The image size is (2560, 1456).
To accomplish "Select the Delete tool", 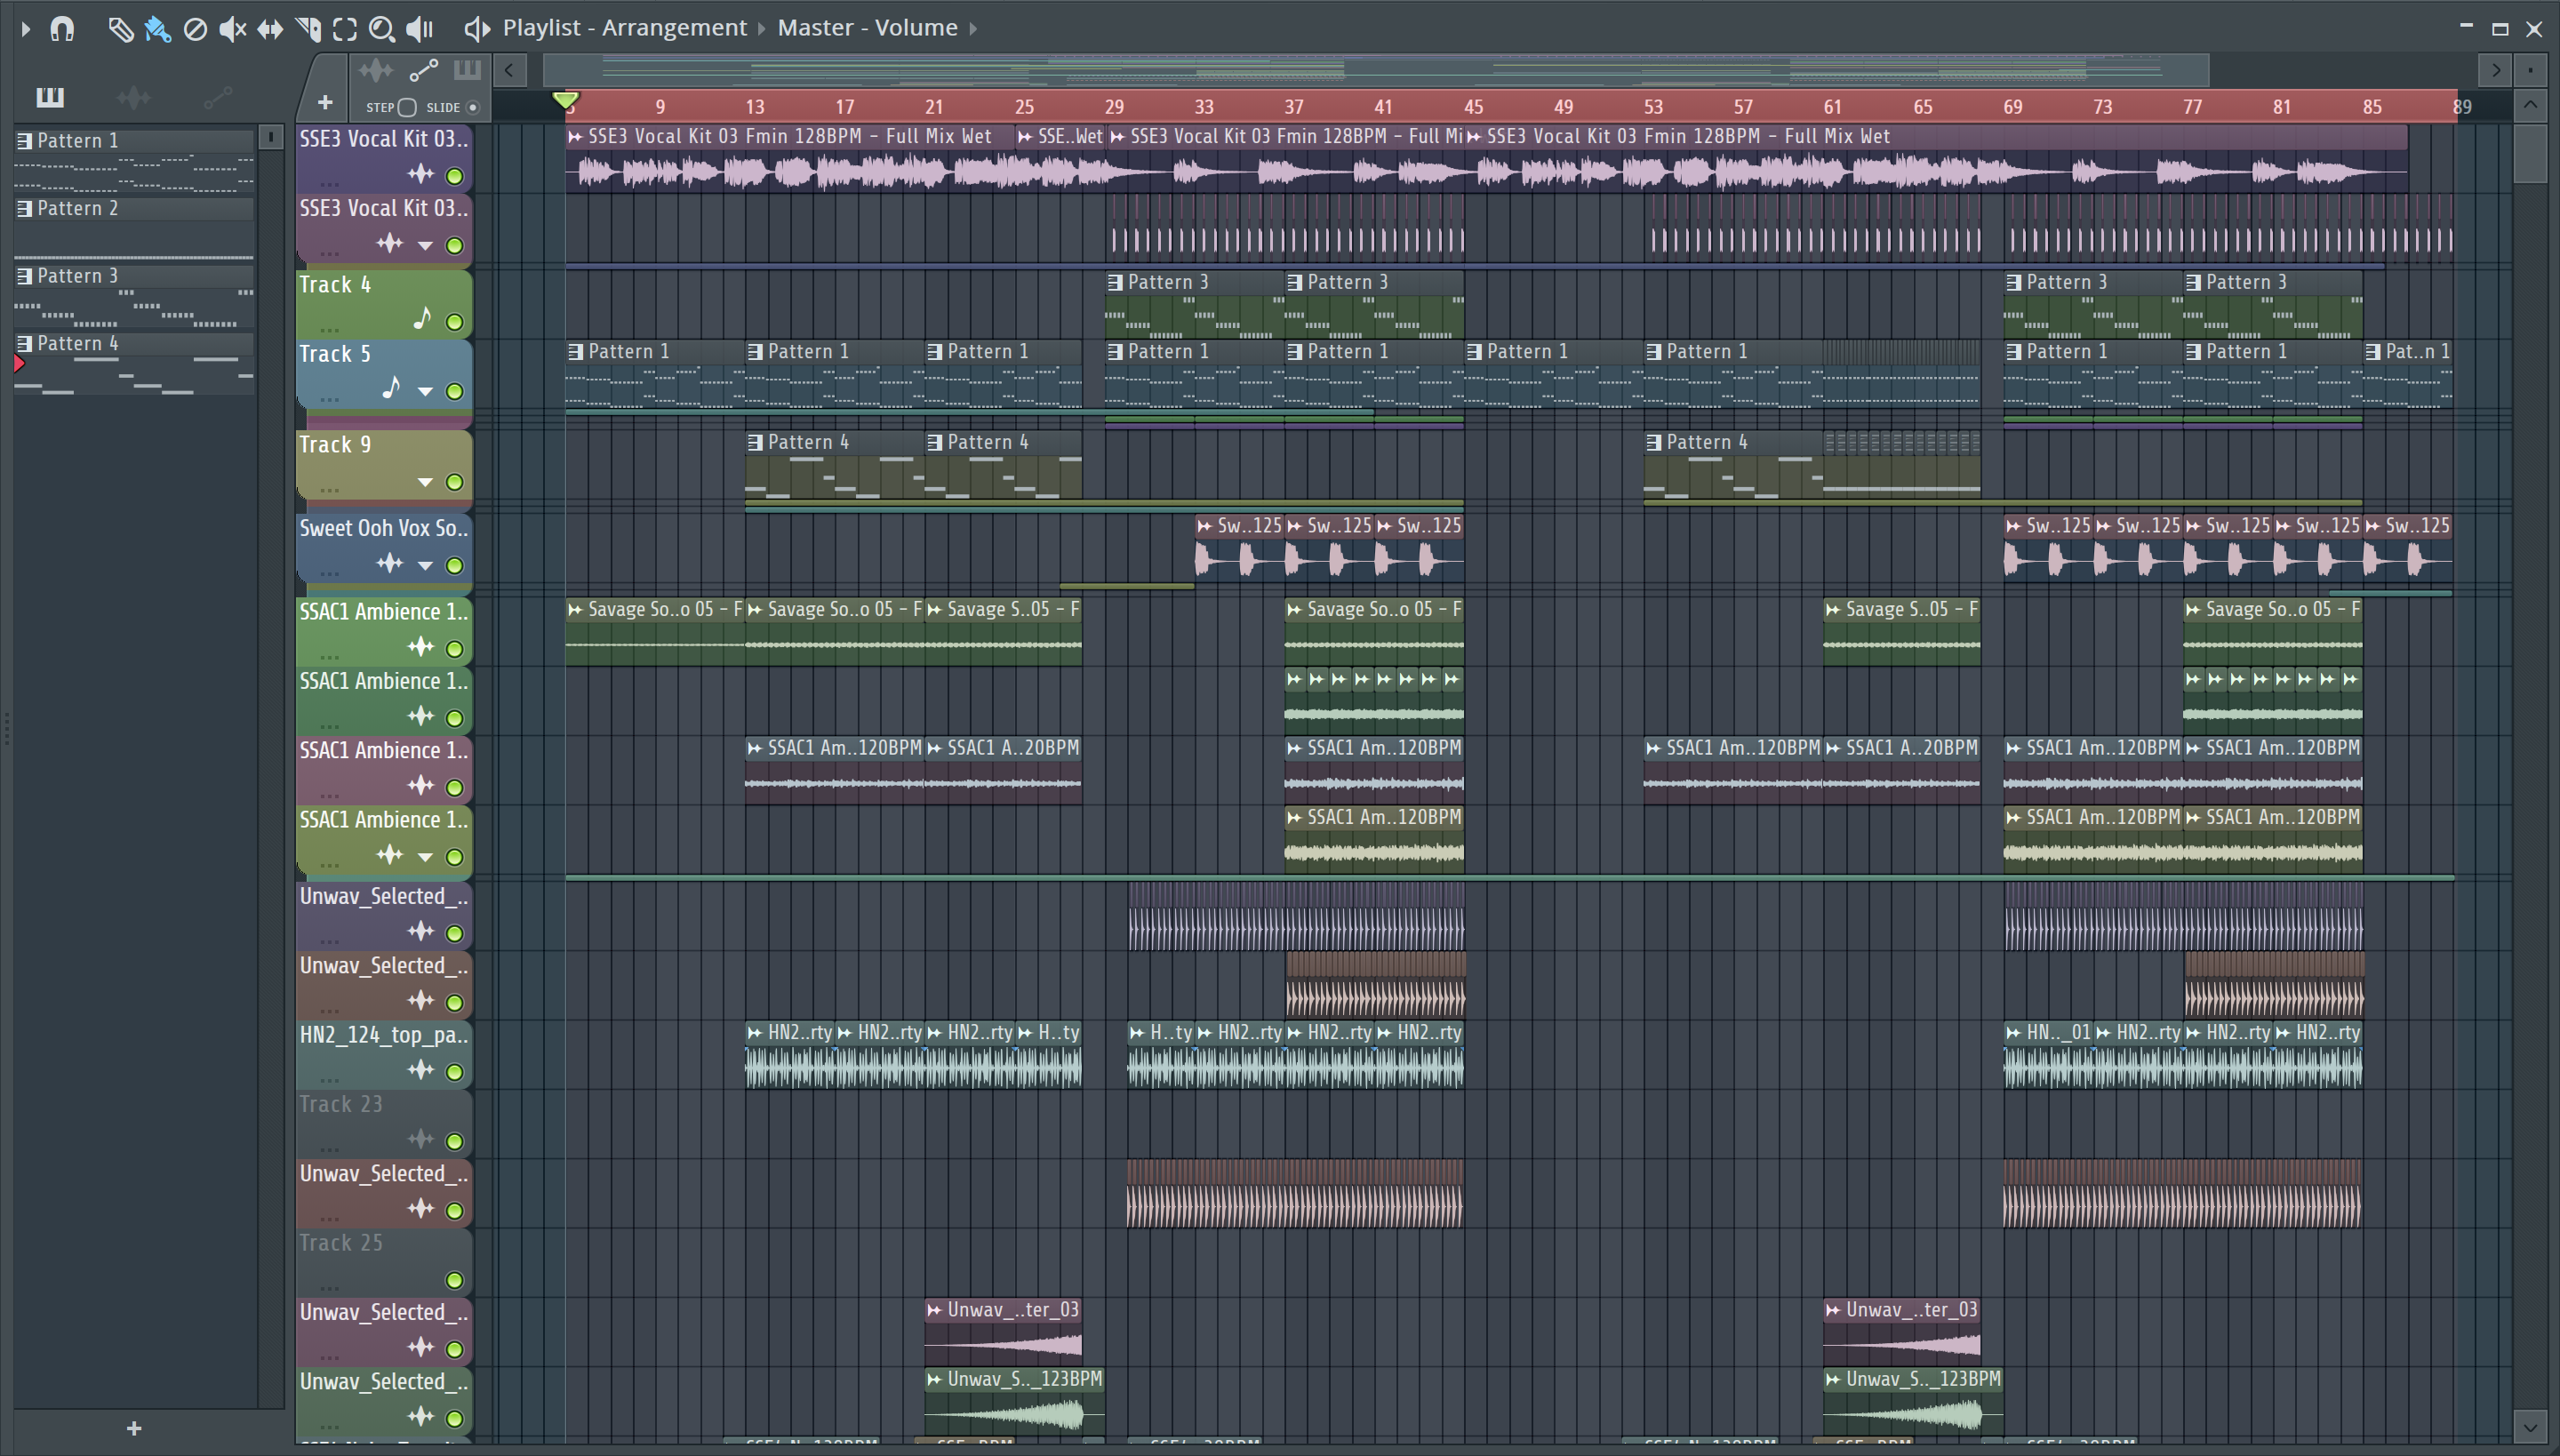I will [196, 29].
